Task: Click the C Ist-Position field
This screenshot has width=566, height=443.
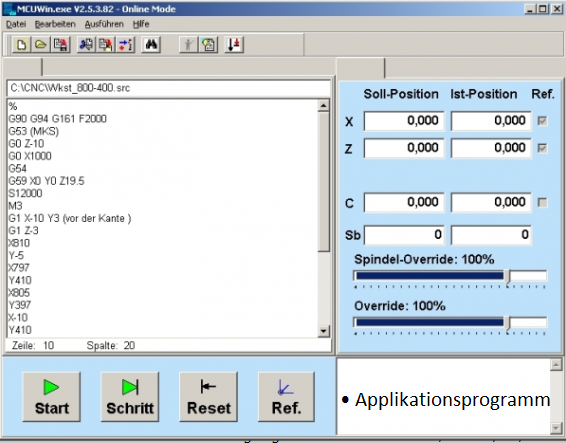Action: coord(491,203)
